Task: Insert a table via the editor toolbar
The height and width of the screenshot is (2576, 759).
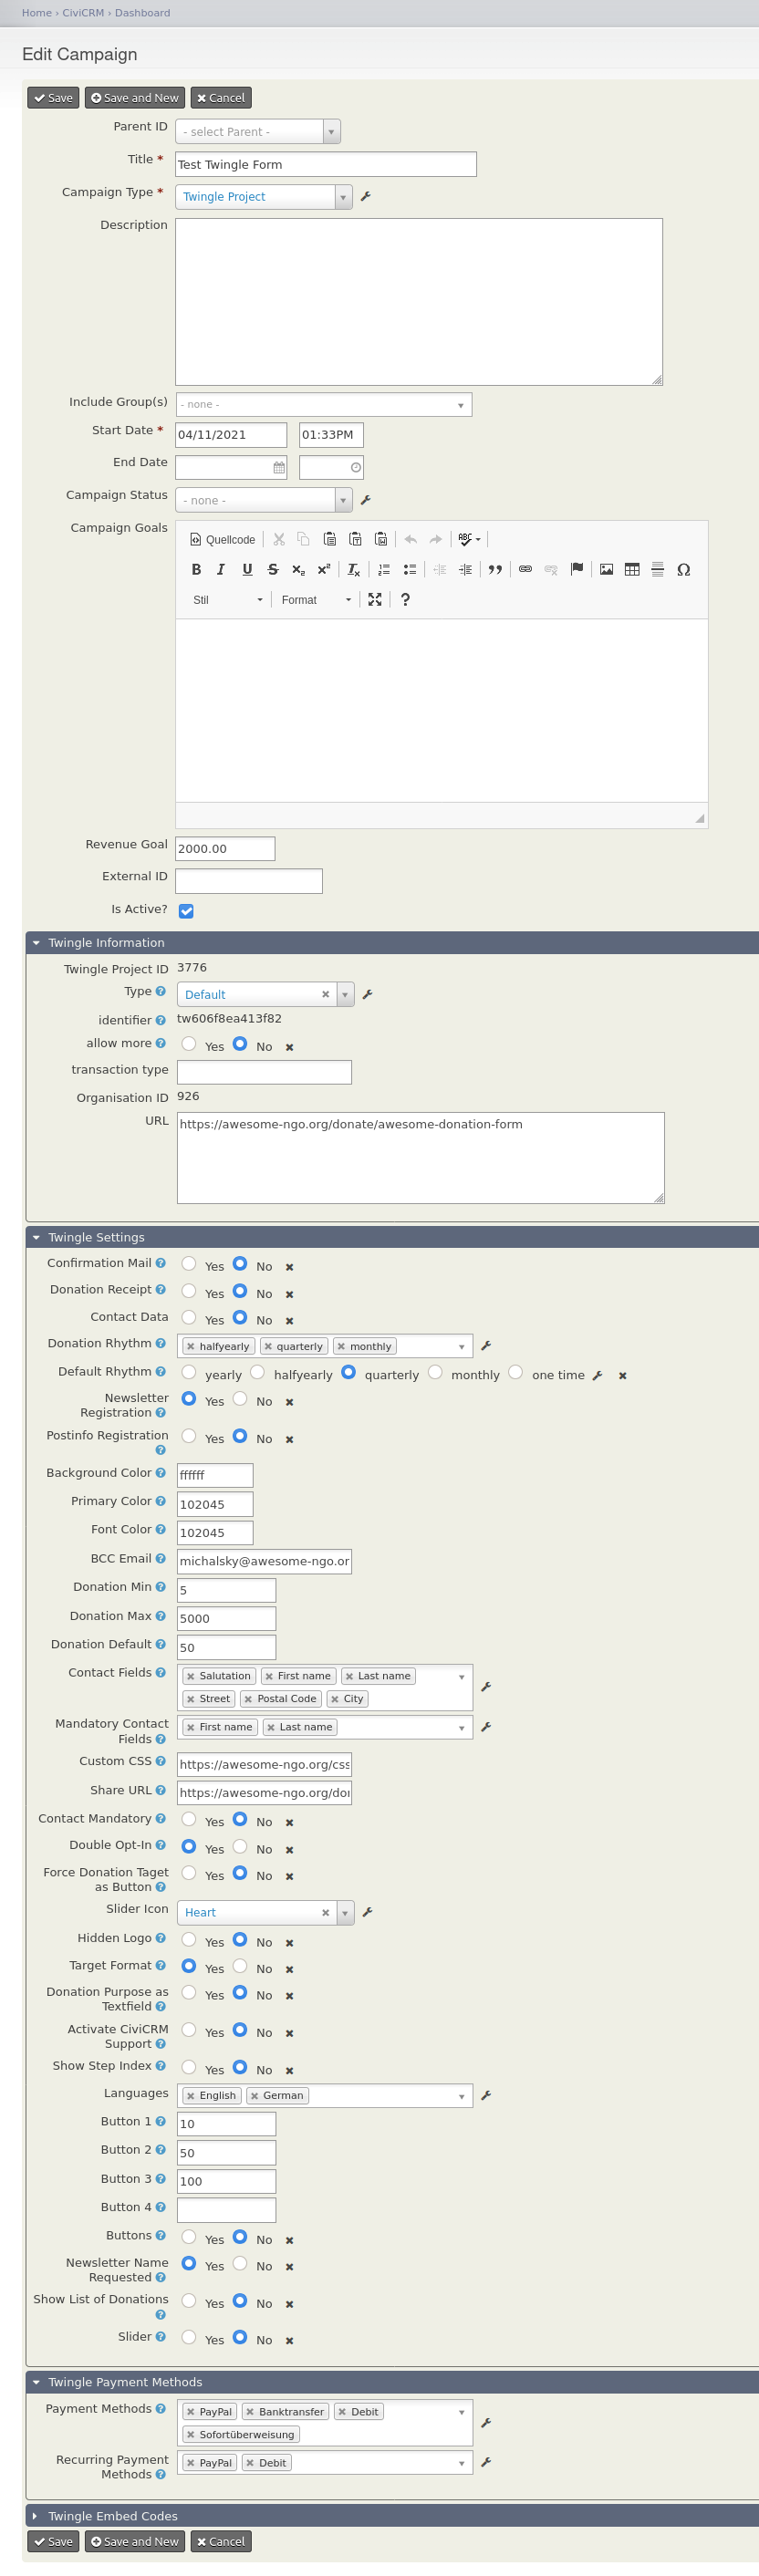Action: [x=632, y=569]
